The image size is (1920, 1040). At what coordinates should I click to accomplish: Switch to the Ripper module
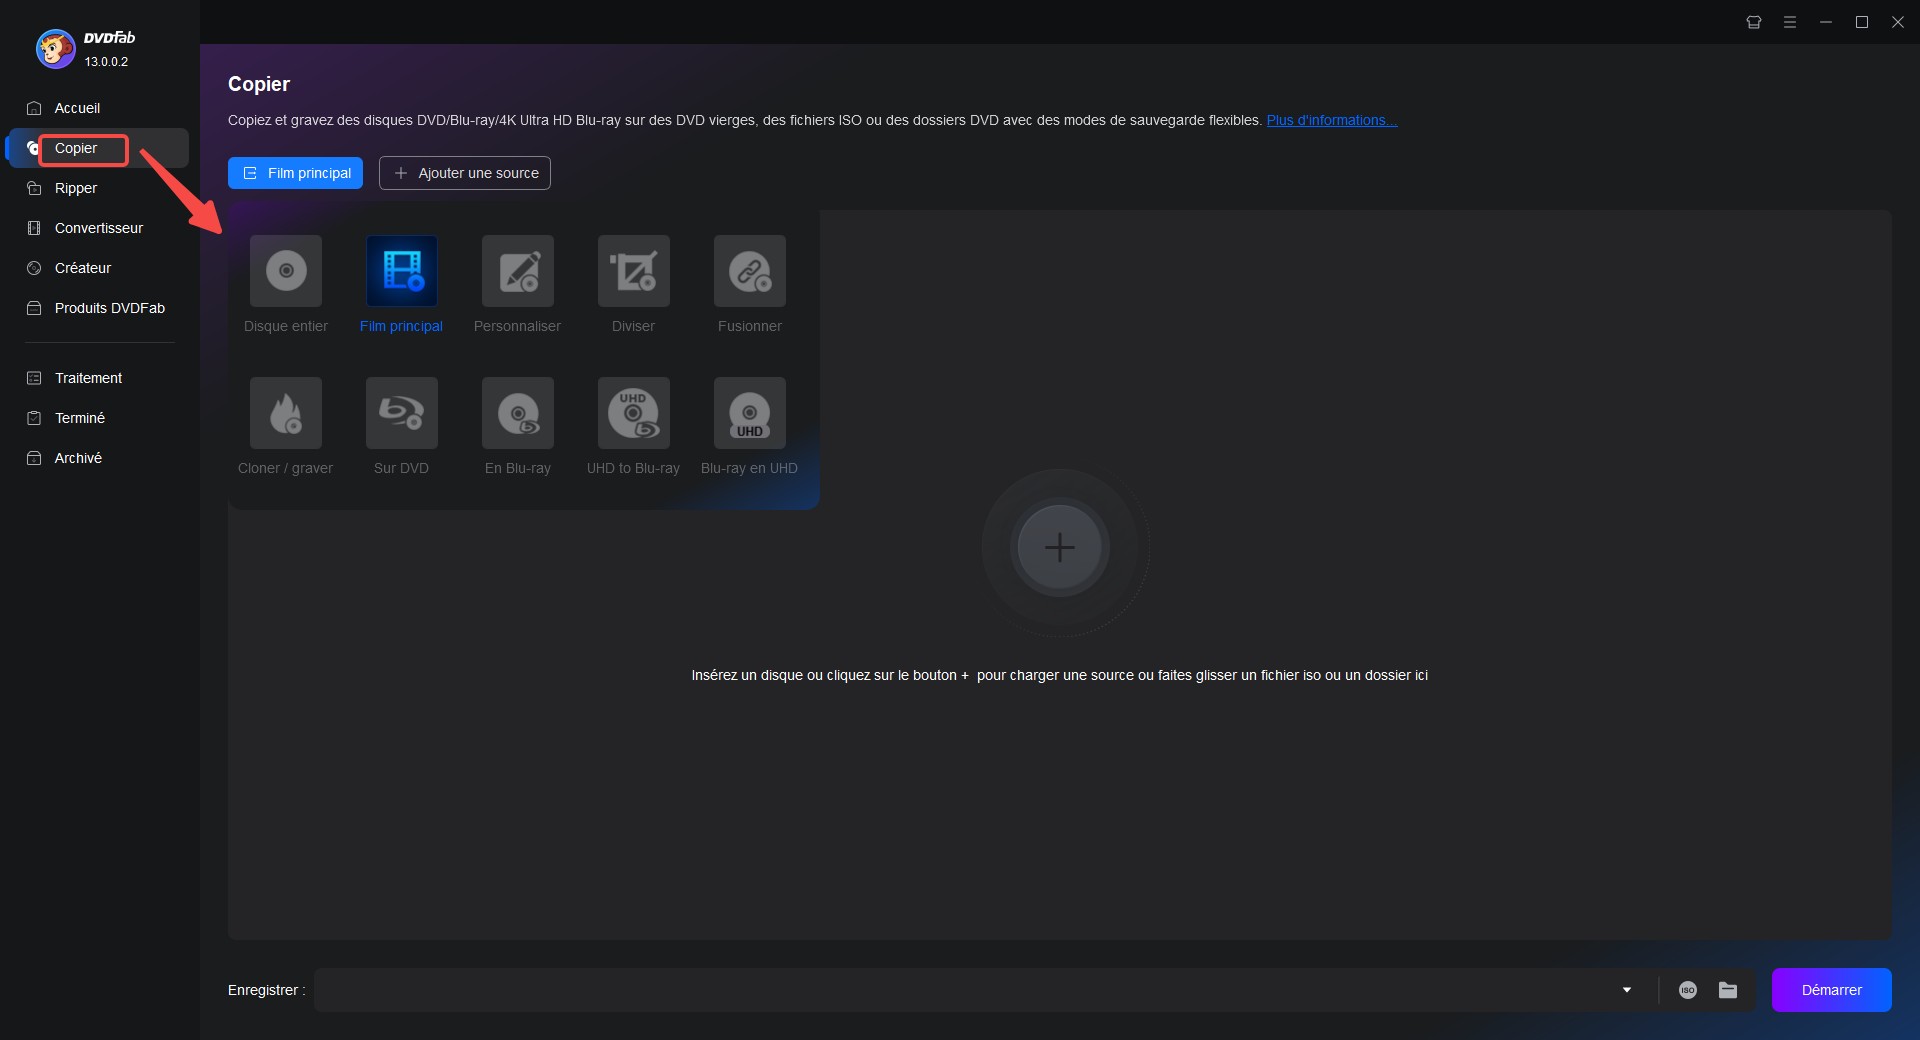(x=97, y=188)
